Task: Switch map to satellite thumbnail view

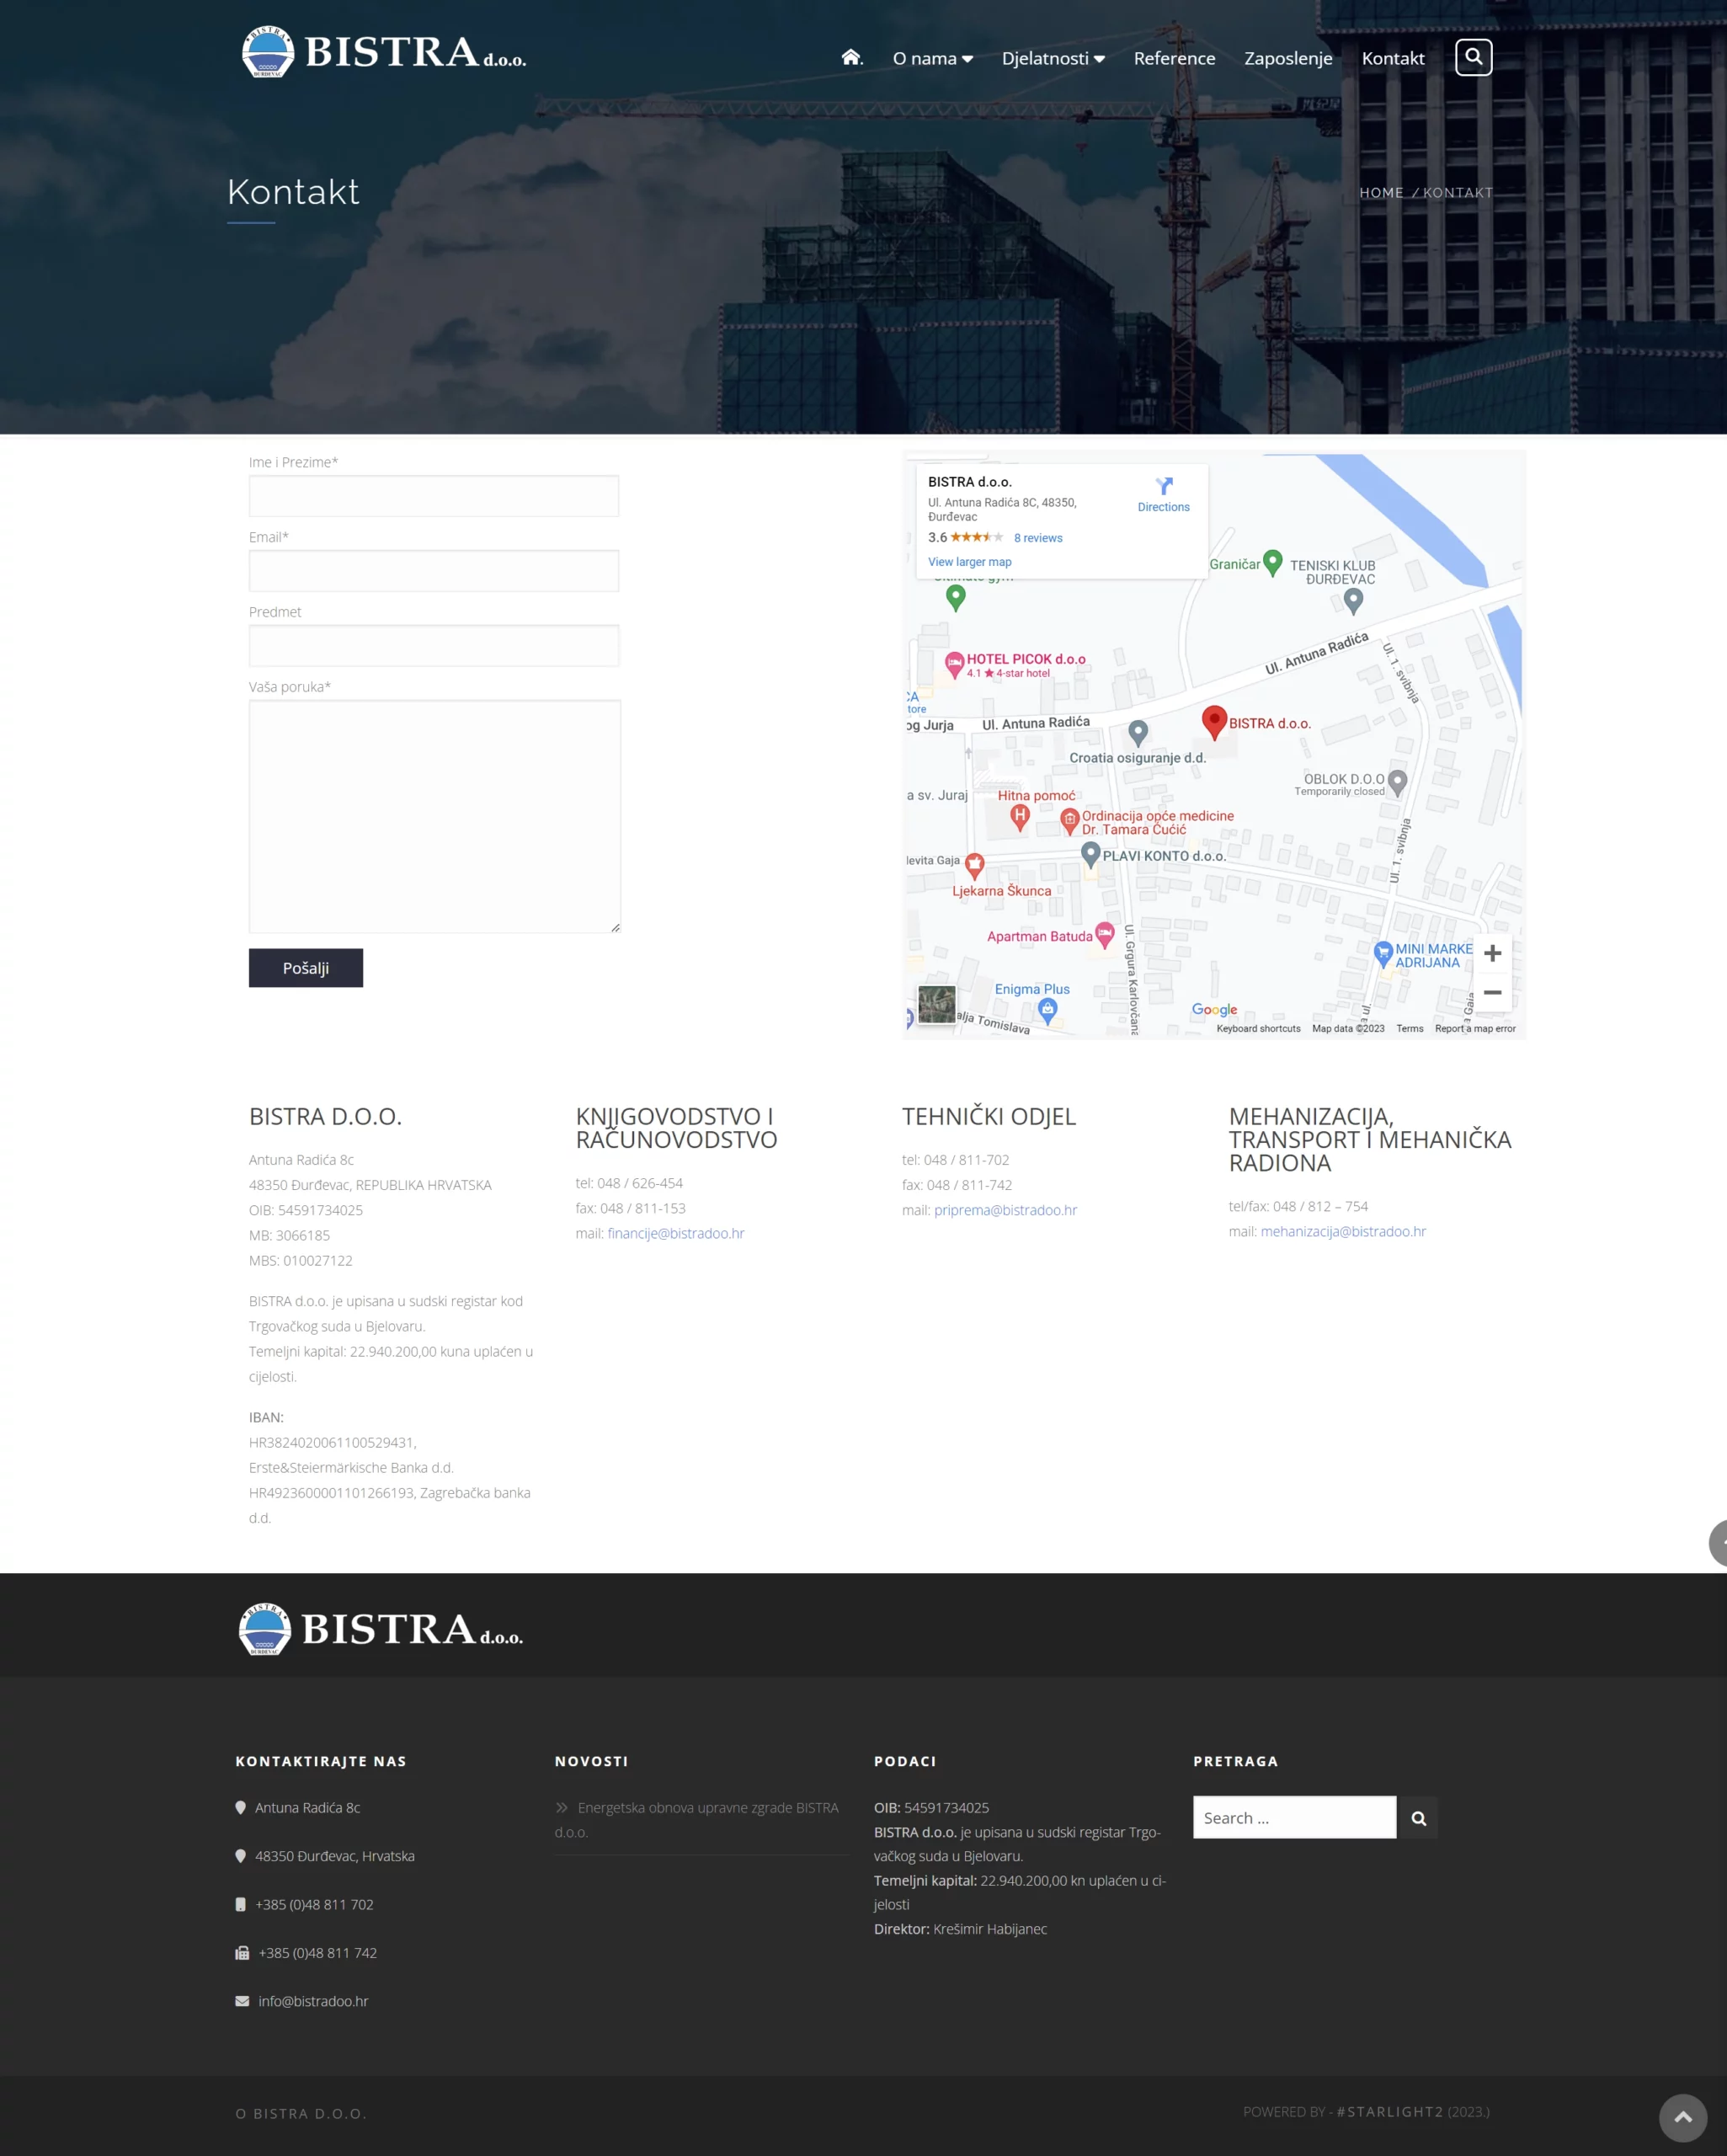Action: [936, 1004]
